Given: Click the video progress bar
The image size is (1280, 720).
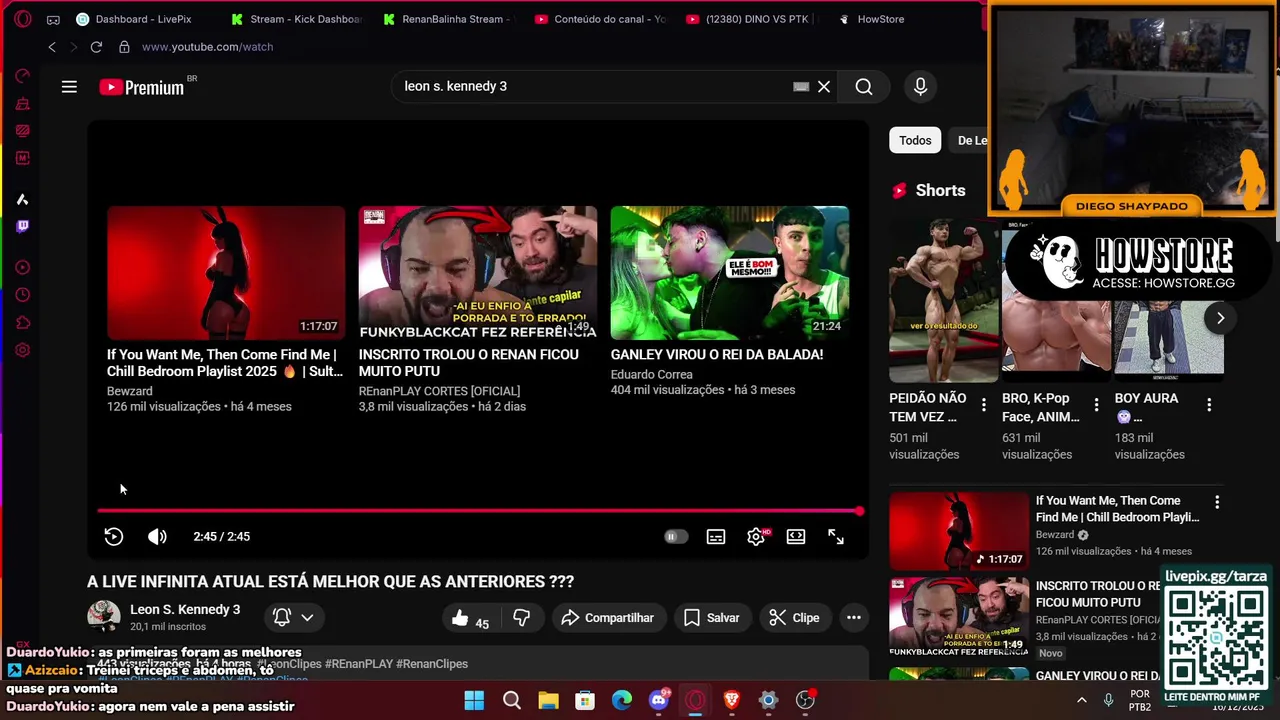Looking at the screenshot, I should 479,511.
